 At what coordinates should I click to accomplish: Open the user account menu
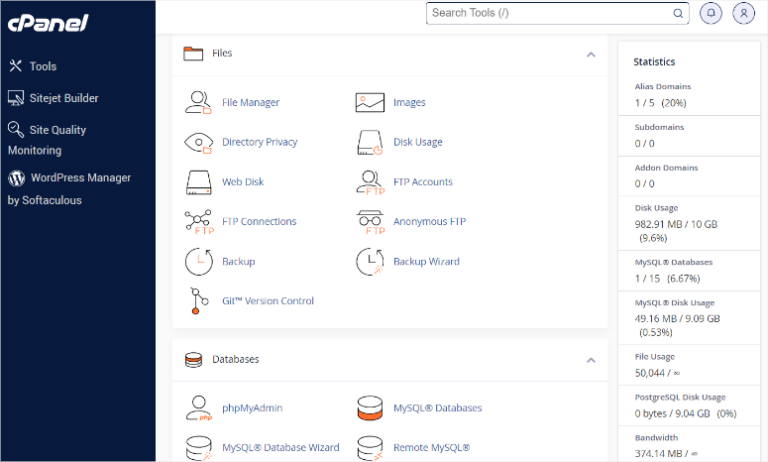[x=743, y=13]
